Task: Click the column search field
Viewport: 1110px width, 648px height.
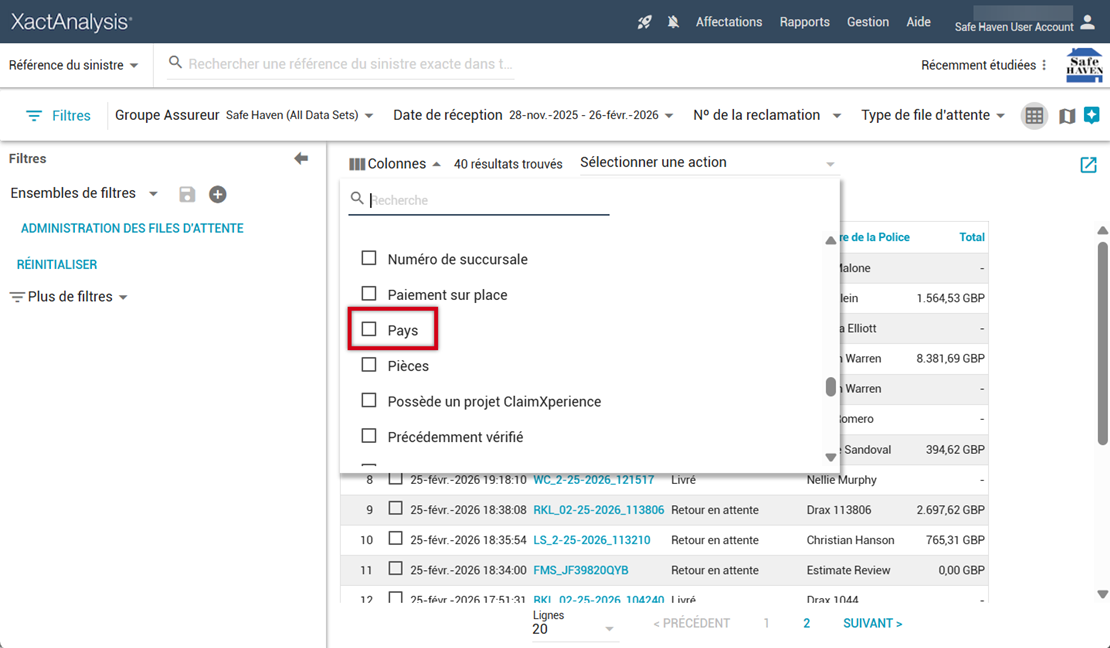Action: coord(488,200)
